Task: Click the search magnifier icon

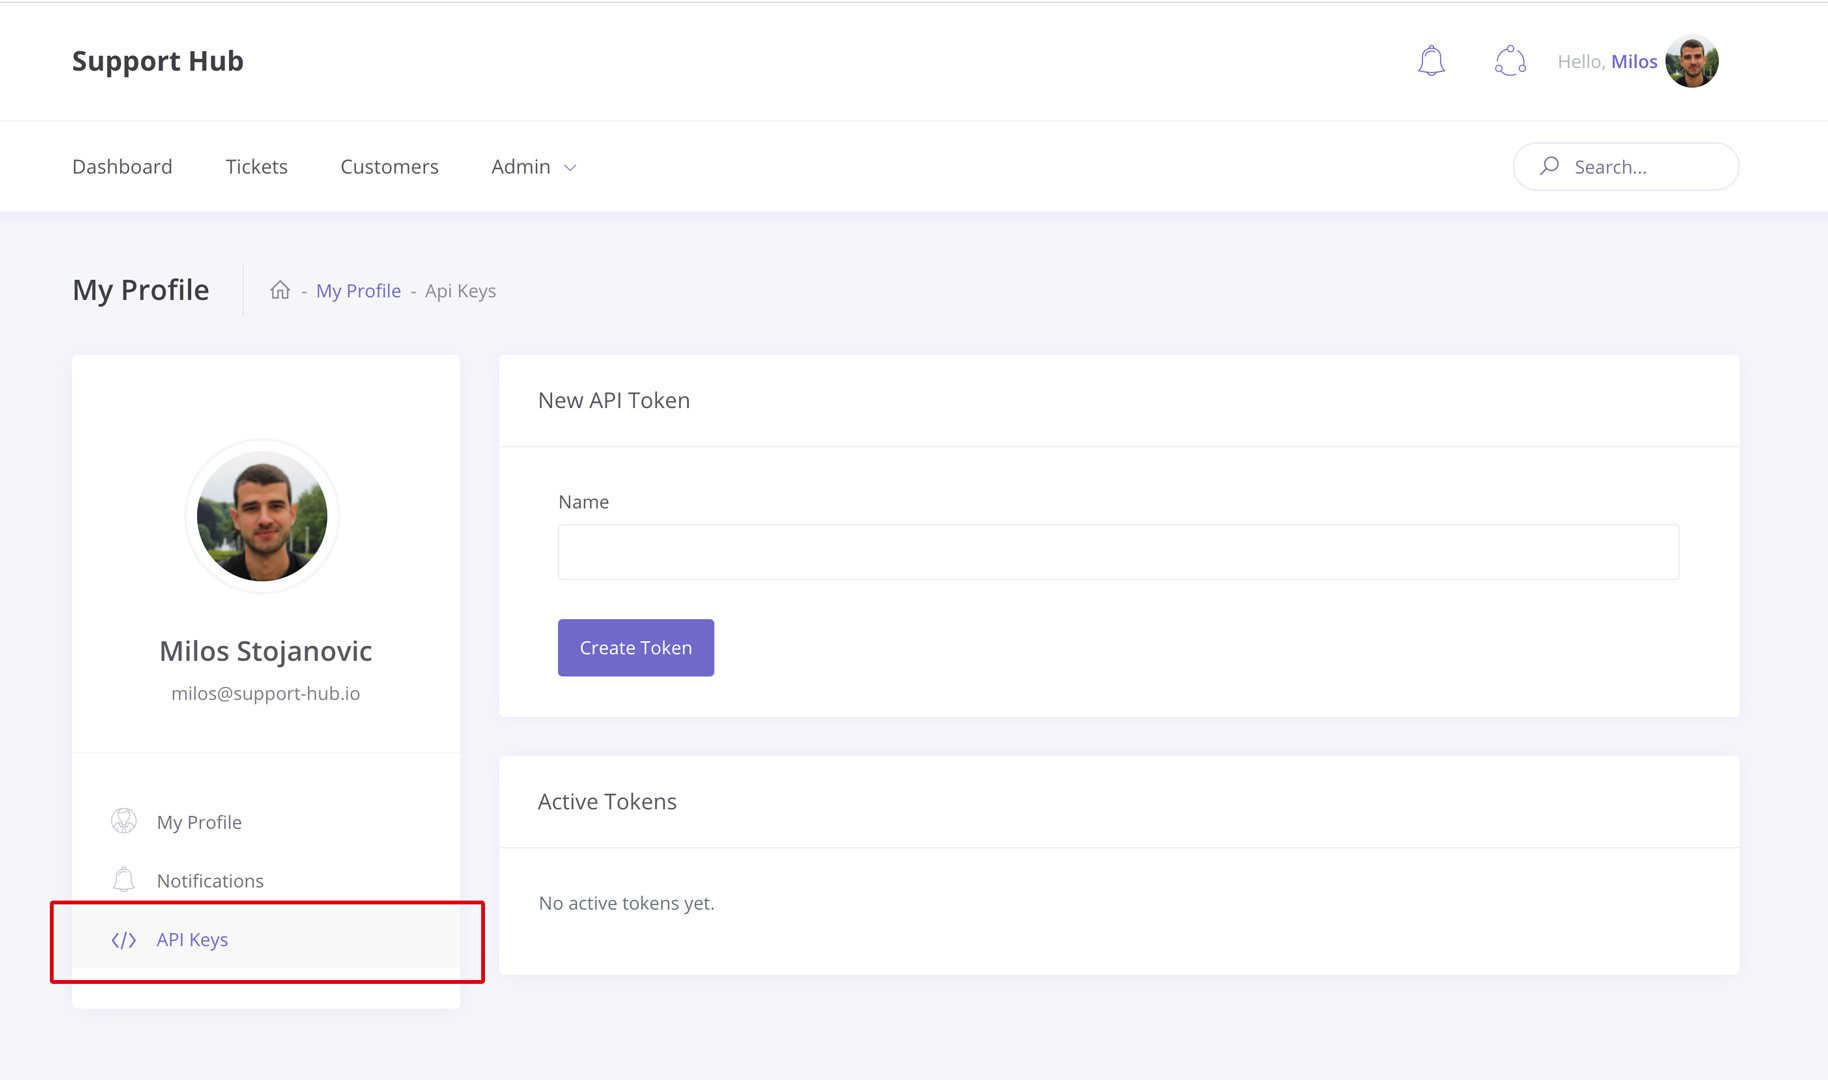Action: tap(1549, 166)
